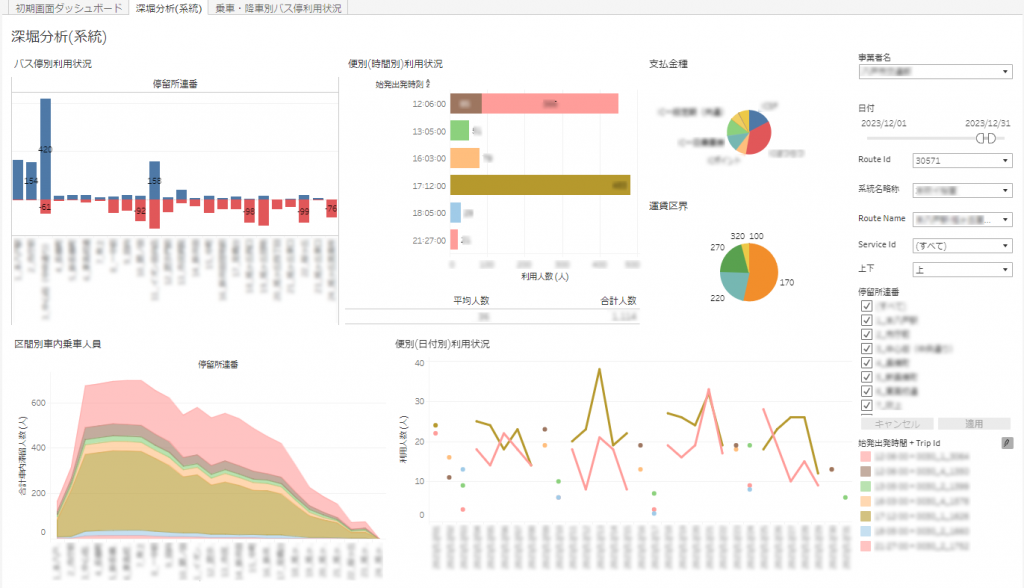Click the キャンセル button
Image resolution: width=1024 pixels, height=588 pixels.
tap(897, 424)
